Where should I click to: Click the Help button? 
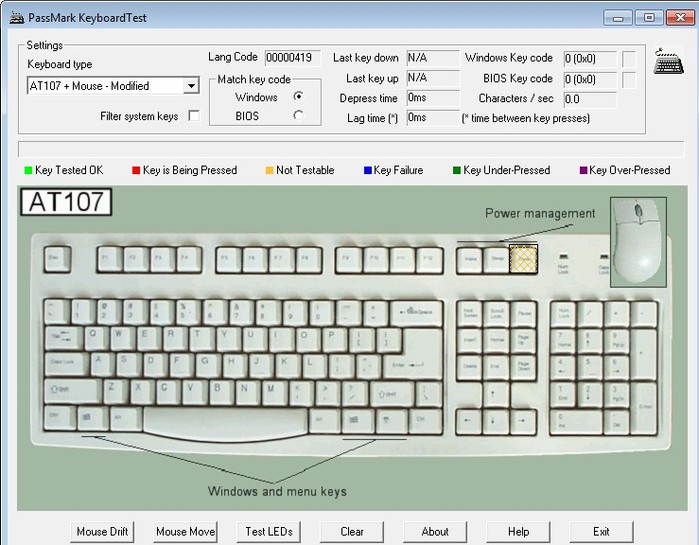tap(518, 532)
